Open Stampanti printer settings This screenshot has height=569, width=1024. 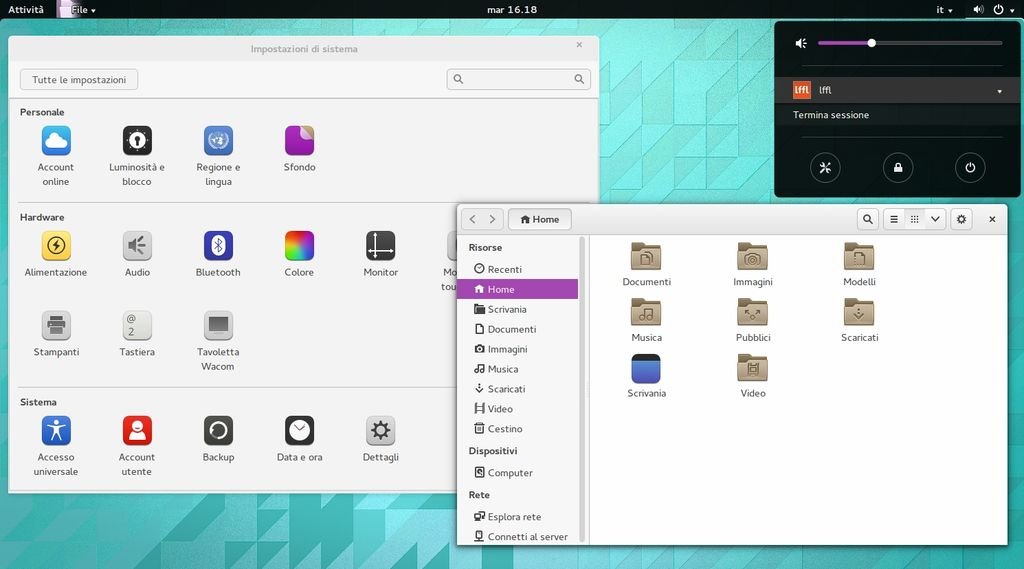click(x=56, y=326)
